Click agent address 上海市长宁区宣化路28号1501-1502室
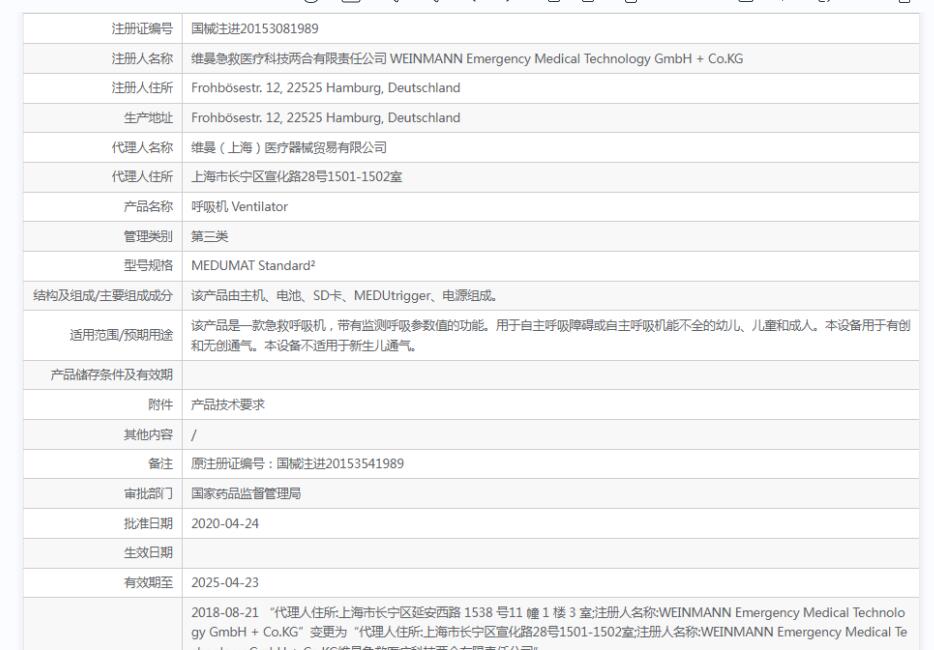934x650 pixels. point(297,177)
